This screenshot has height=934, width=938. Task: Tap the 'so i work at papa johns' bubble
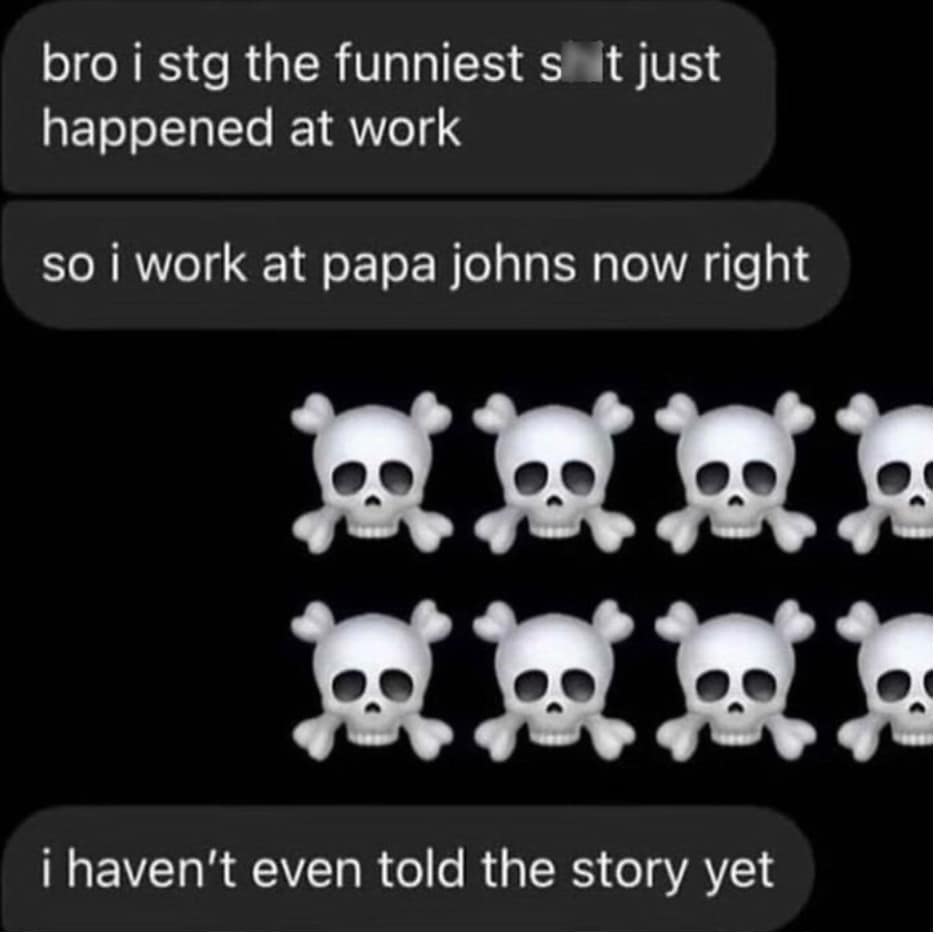click(x=426, y=266)
